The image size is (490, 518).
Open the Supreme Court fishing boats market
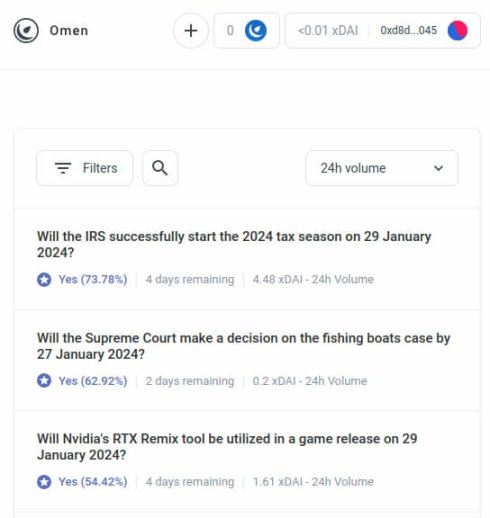[247, 361]
